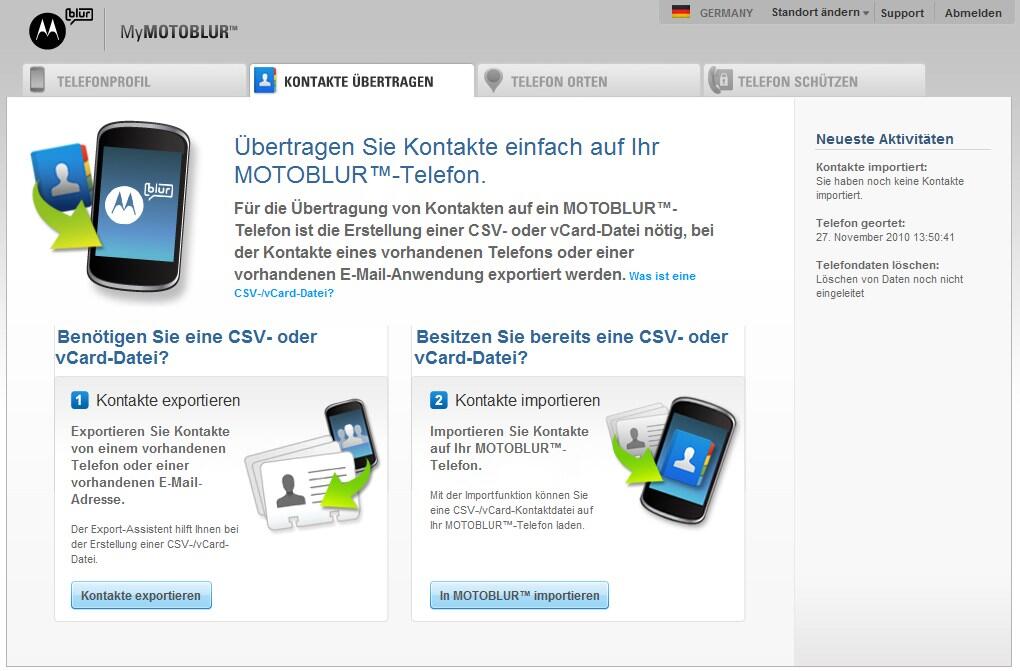Open the Telefon schützen tab
This screenshot has height=671, width=1020.
pos(814,81)
